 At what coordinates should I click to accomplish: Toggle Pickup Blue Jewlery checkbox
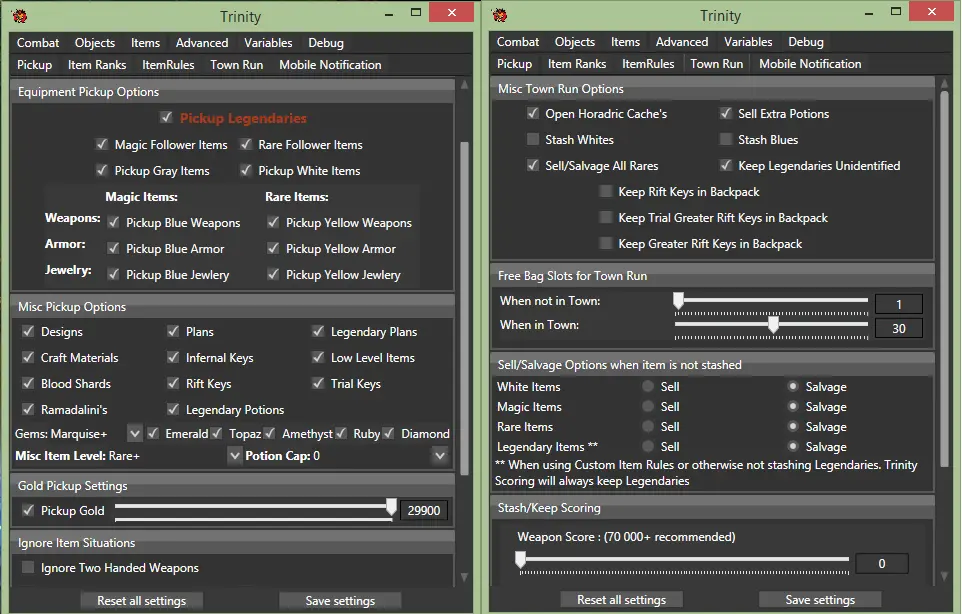click(x=114, y=274)
